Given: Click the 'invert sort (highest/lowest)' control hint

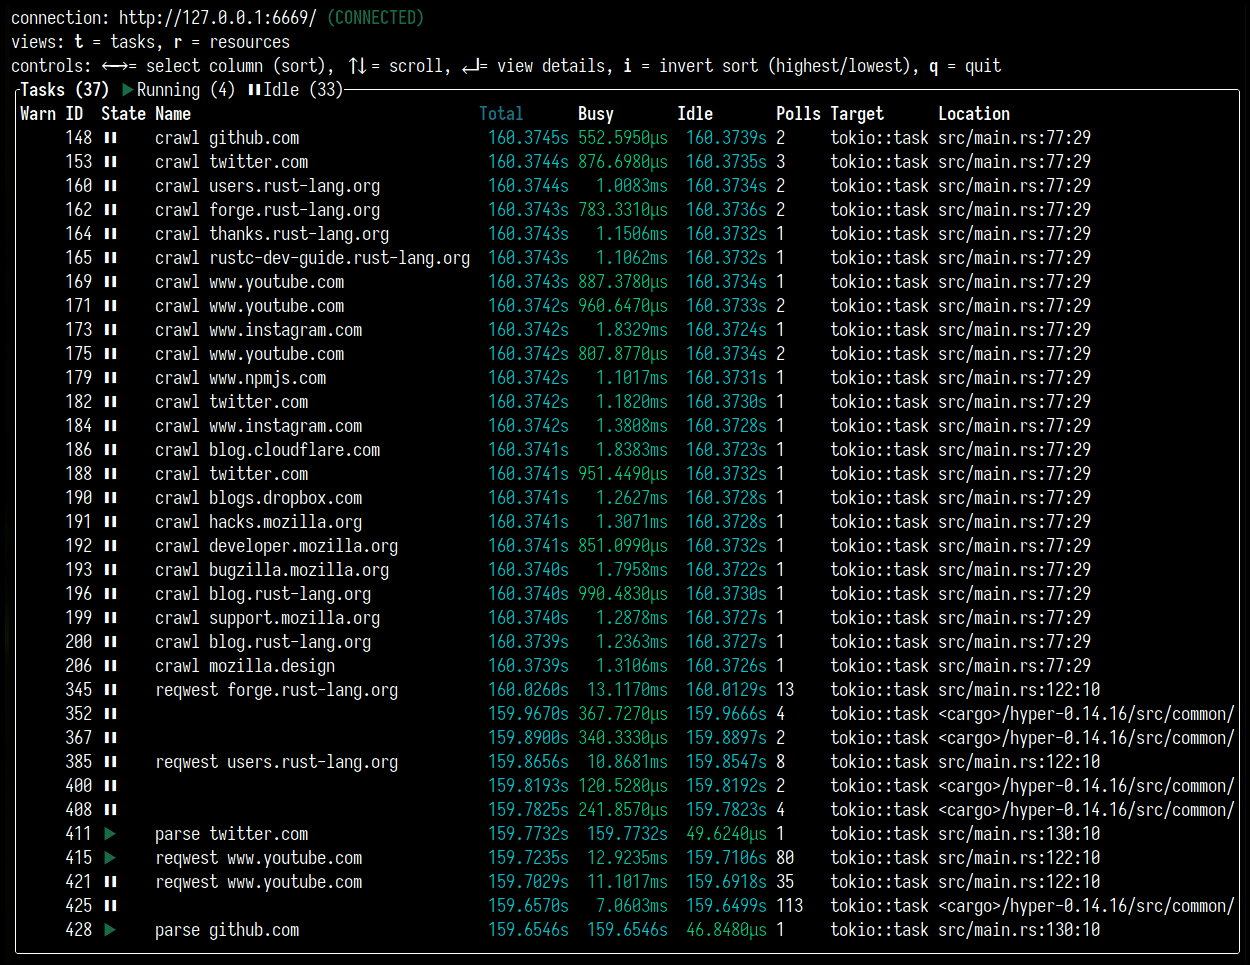Looking at the screenshot, I should tap(780, 66).
